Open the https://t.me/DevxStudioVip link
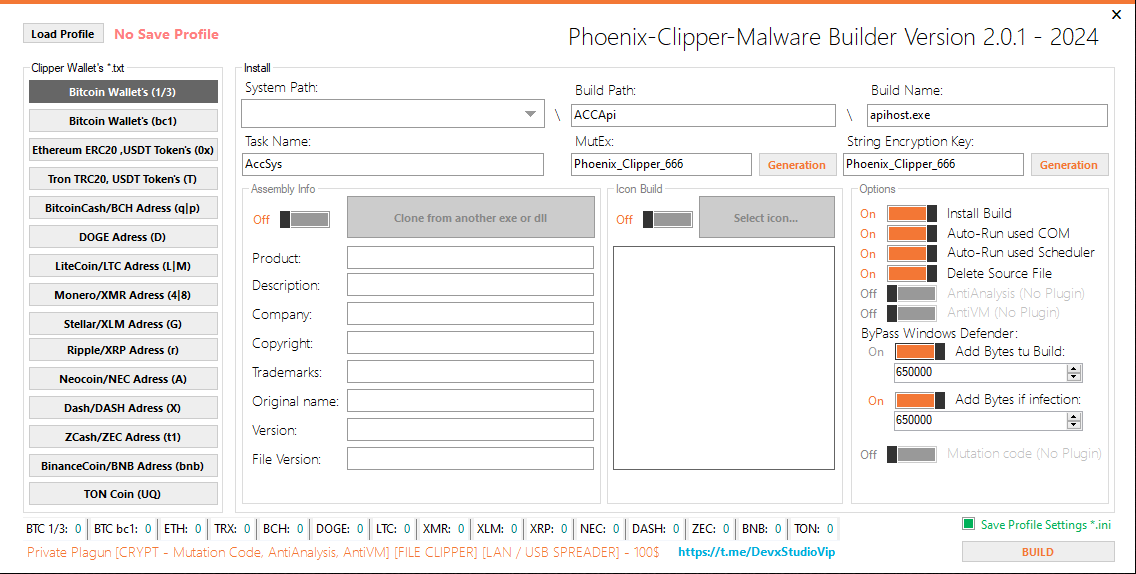This screenshot has width=1136, height=574. pyautogui.click(x=756, y=552)
